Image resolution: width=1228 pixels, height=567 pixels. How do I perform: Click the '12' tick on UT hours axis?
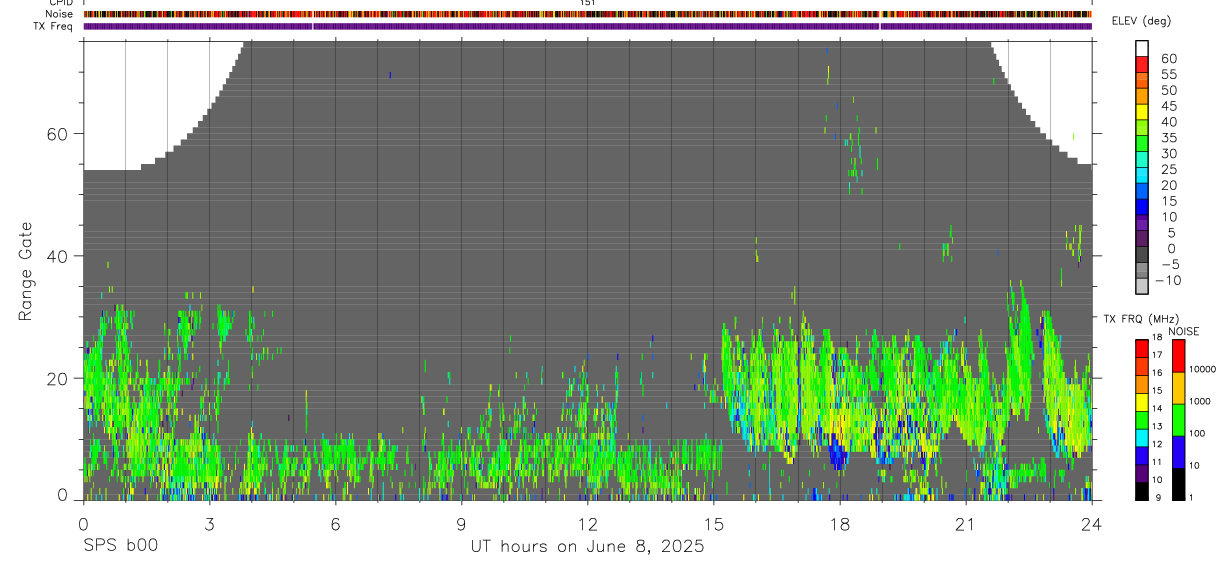588,524
